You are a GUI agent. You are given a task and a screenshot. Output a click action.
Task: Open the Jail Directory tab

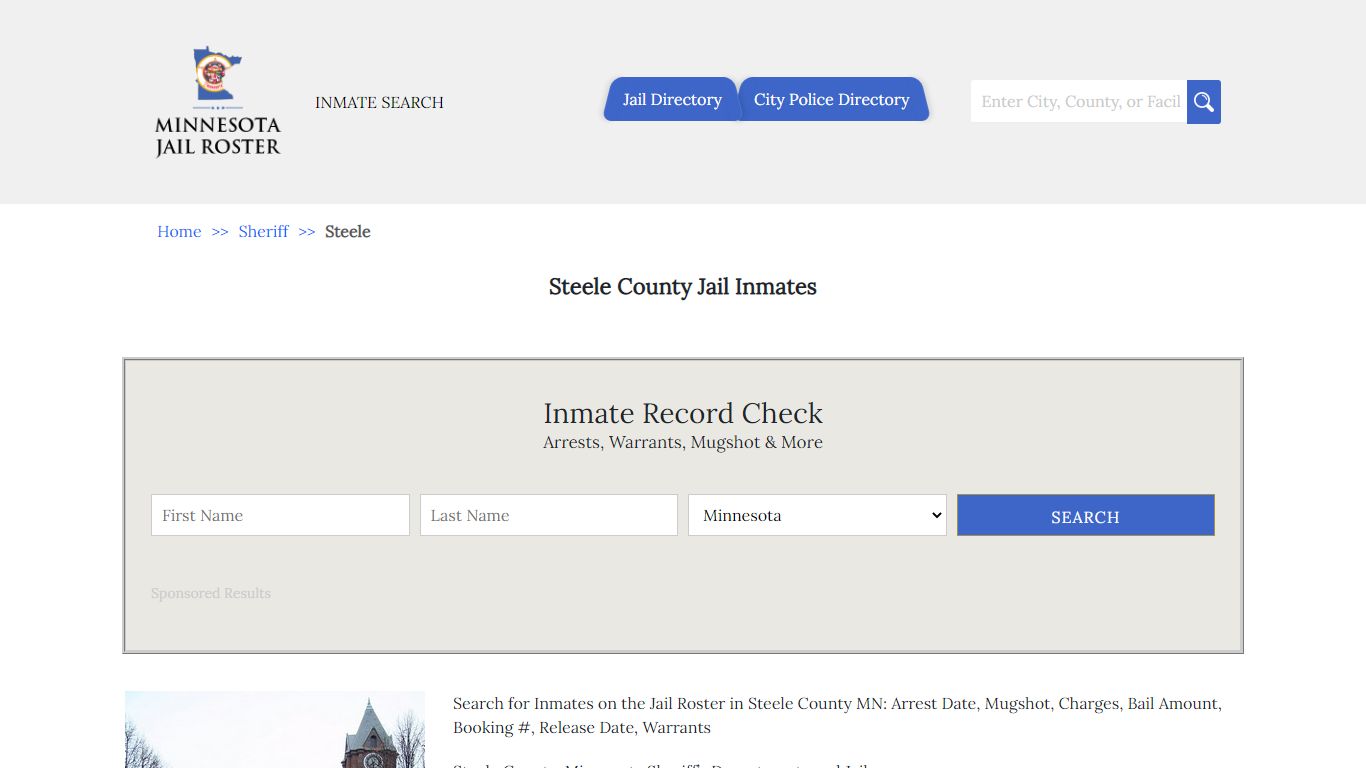tap(672, 99)
